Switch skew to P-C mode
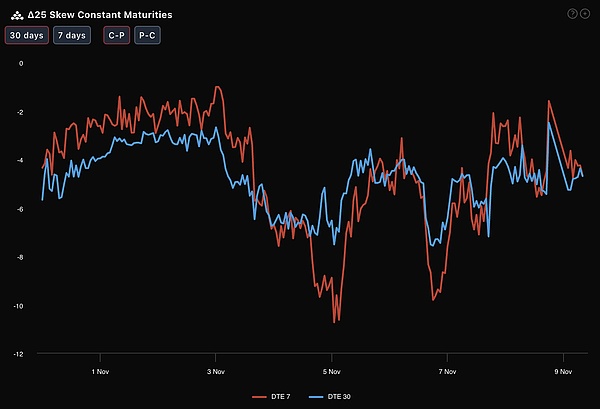 pos(147,36)
